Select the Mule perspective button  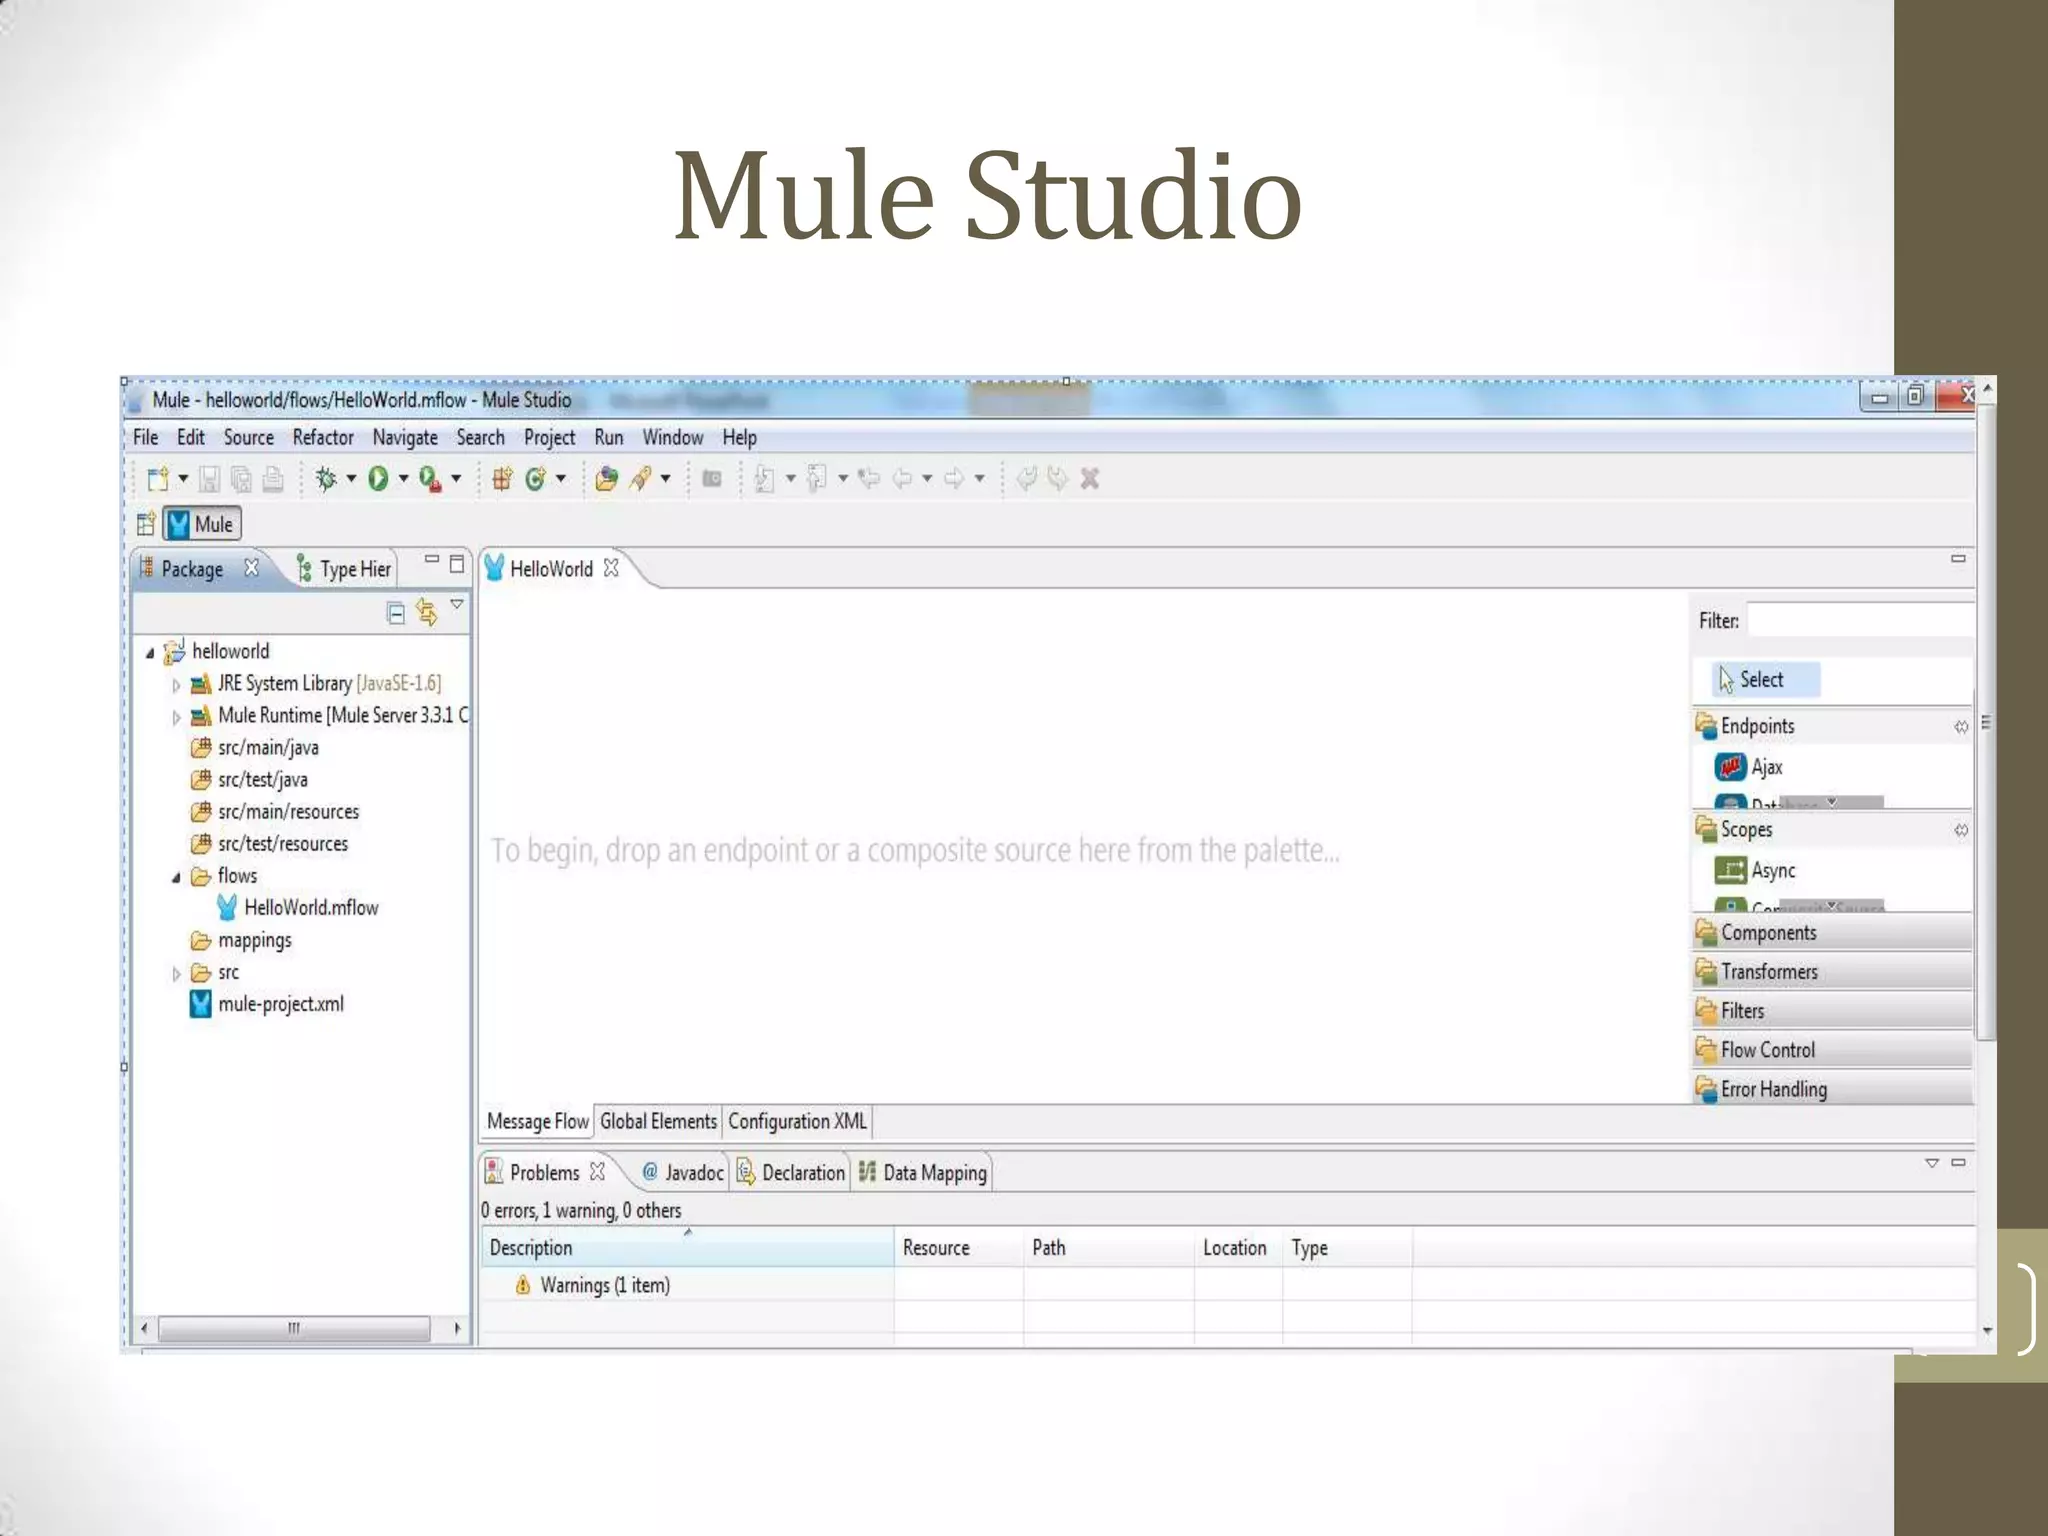pyautogui.click(x=203, y=524)
